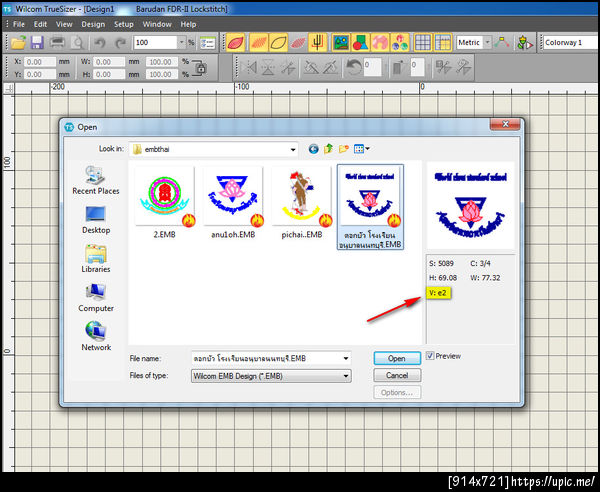The image size is (600, 492).
Task: Toggle the Rulers and Guides icon
Action: click(x=442, y=42)
